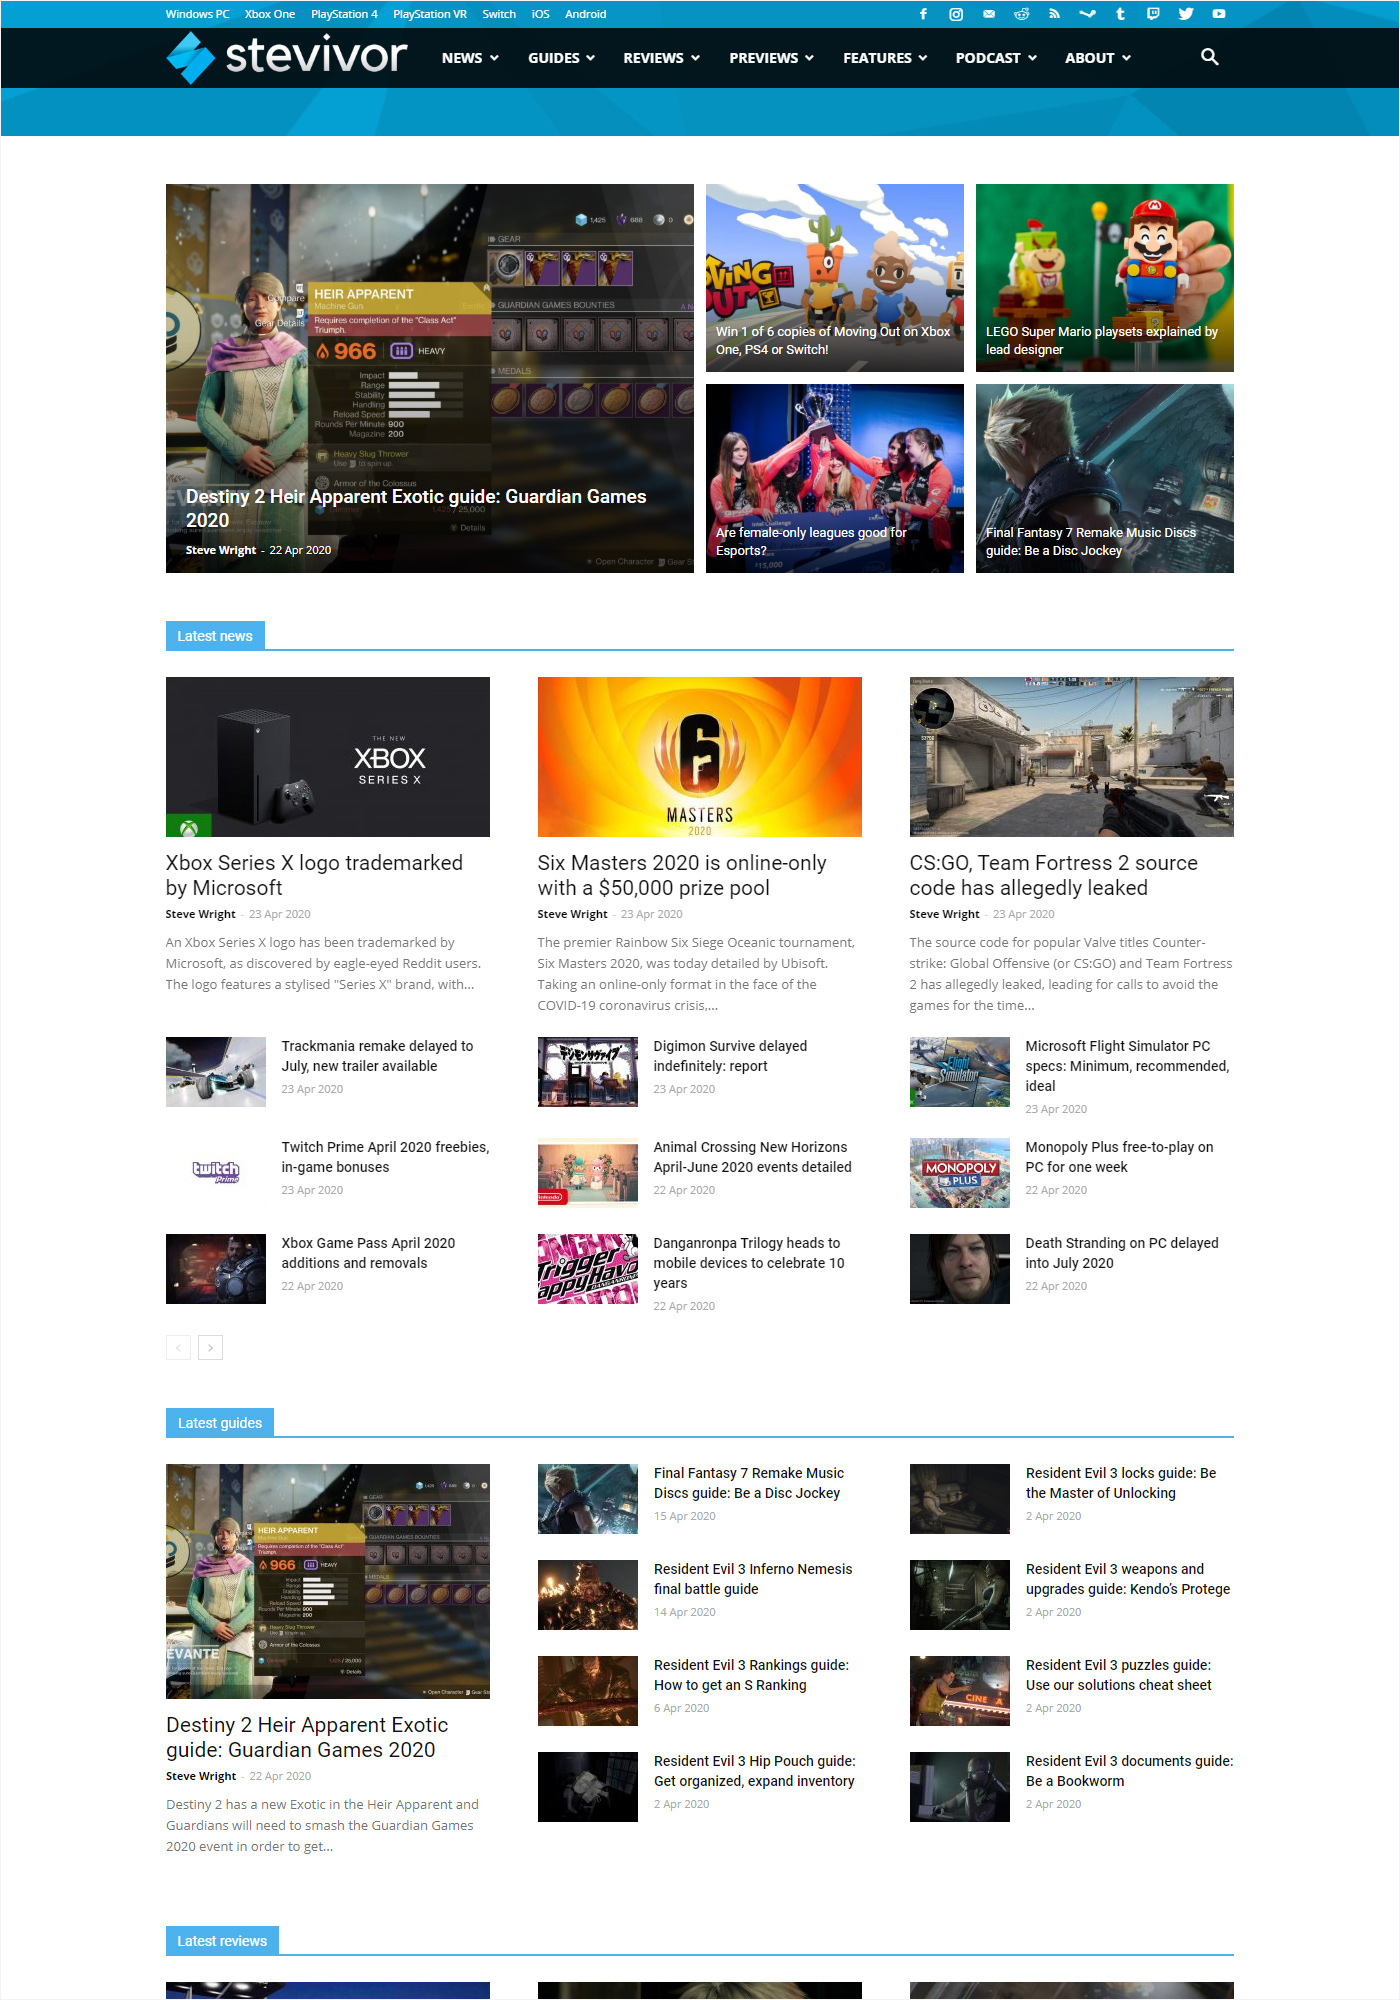Open featured Destiny 2 Heir Apparent headline
The height and width of the screenshot is (2000, 1400).
416,508
